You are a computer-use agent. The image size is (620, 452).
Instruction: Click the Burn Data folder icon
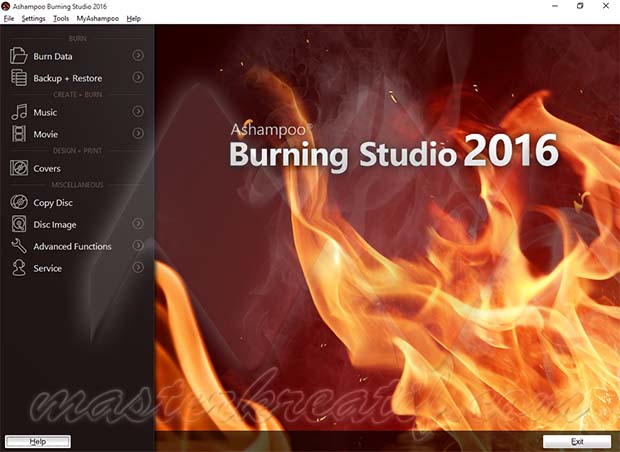point(19,56)
